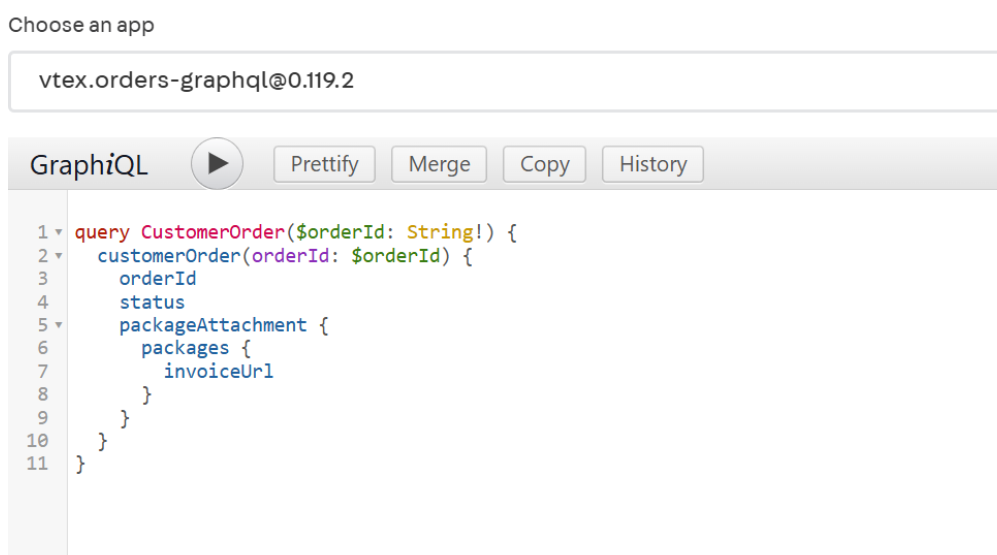Image resolution: width=997 pixels, height=555 pixels.
Task: Click the customerOrder field on line 2
Action: click(x=169, y=256)
